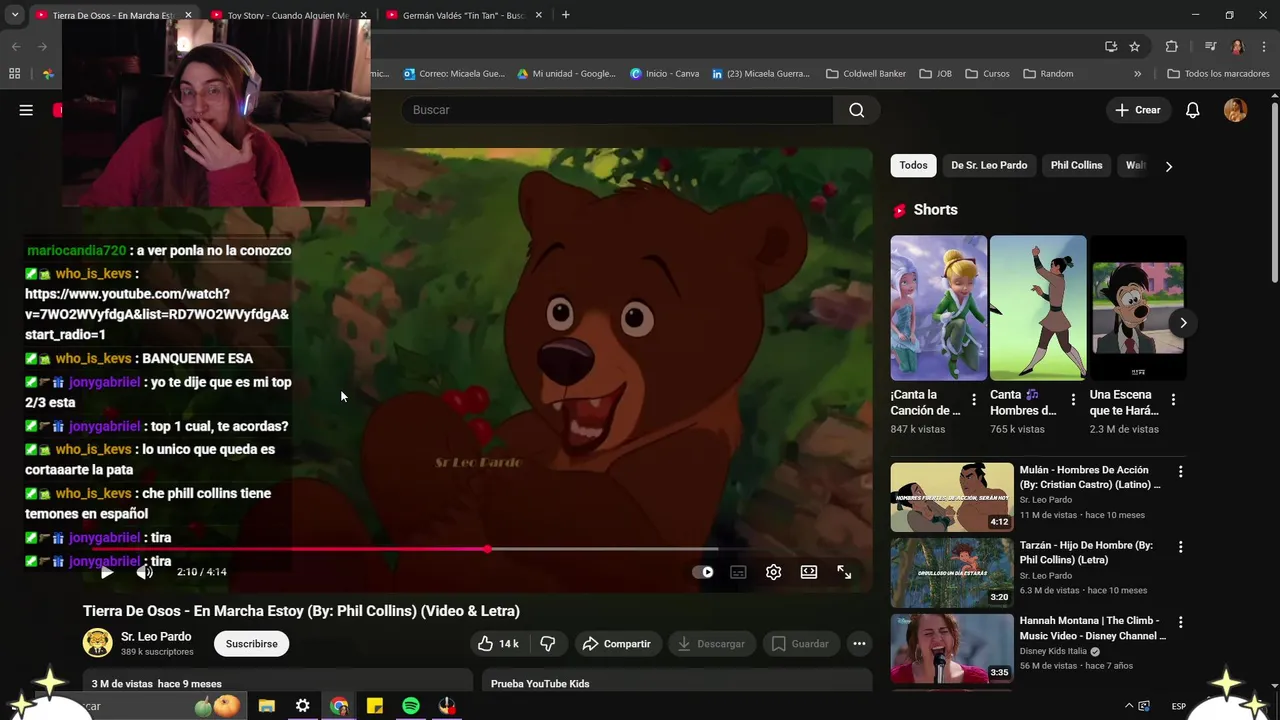Select the De Sr. Leo Pardo chip
The image size is (1280, 720).
point(989,166)
